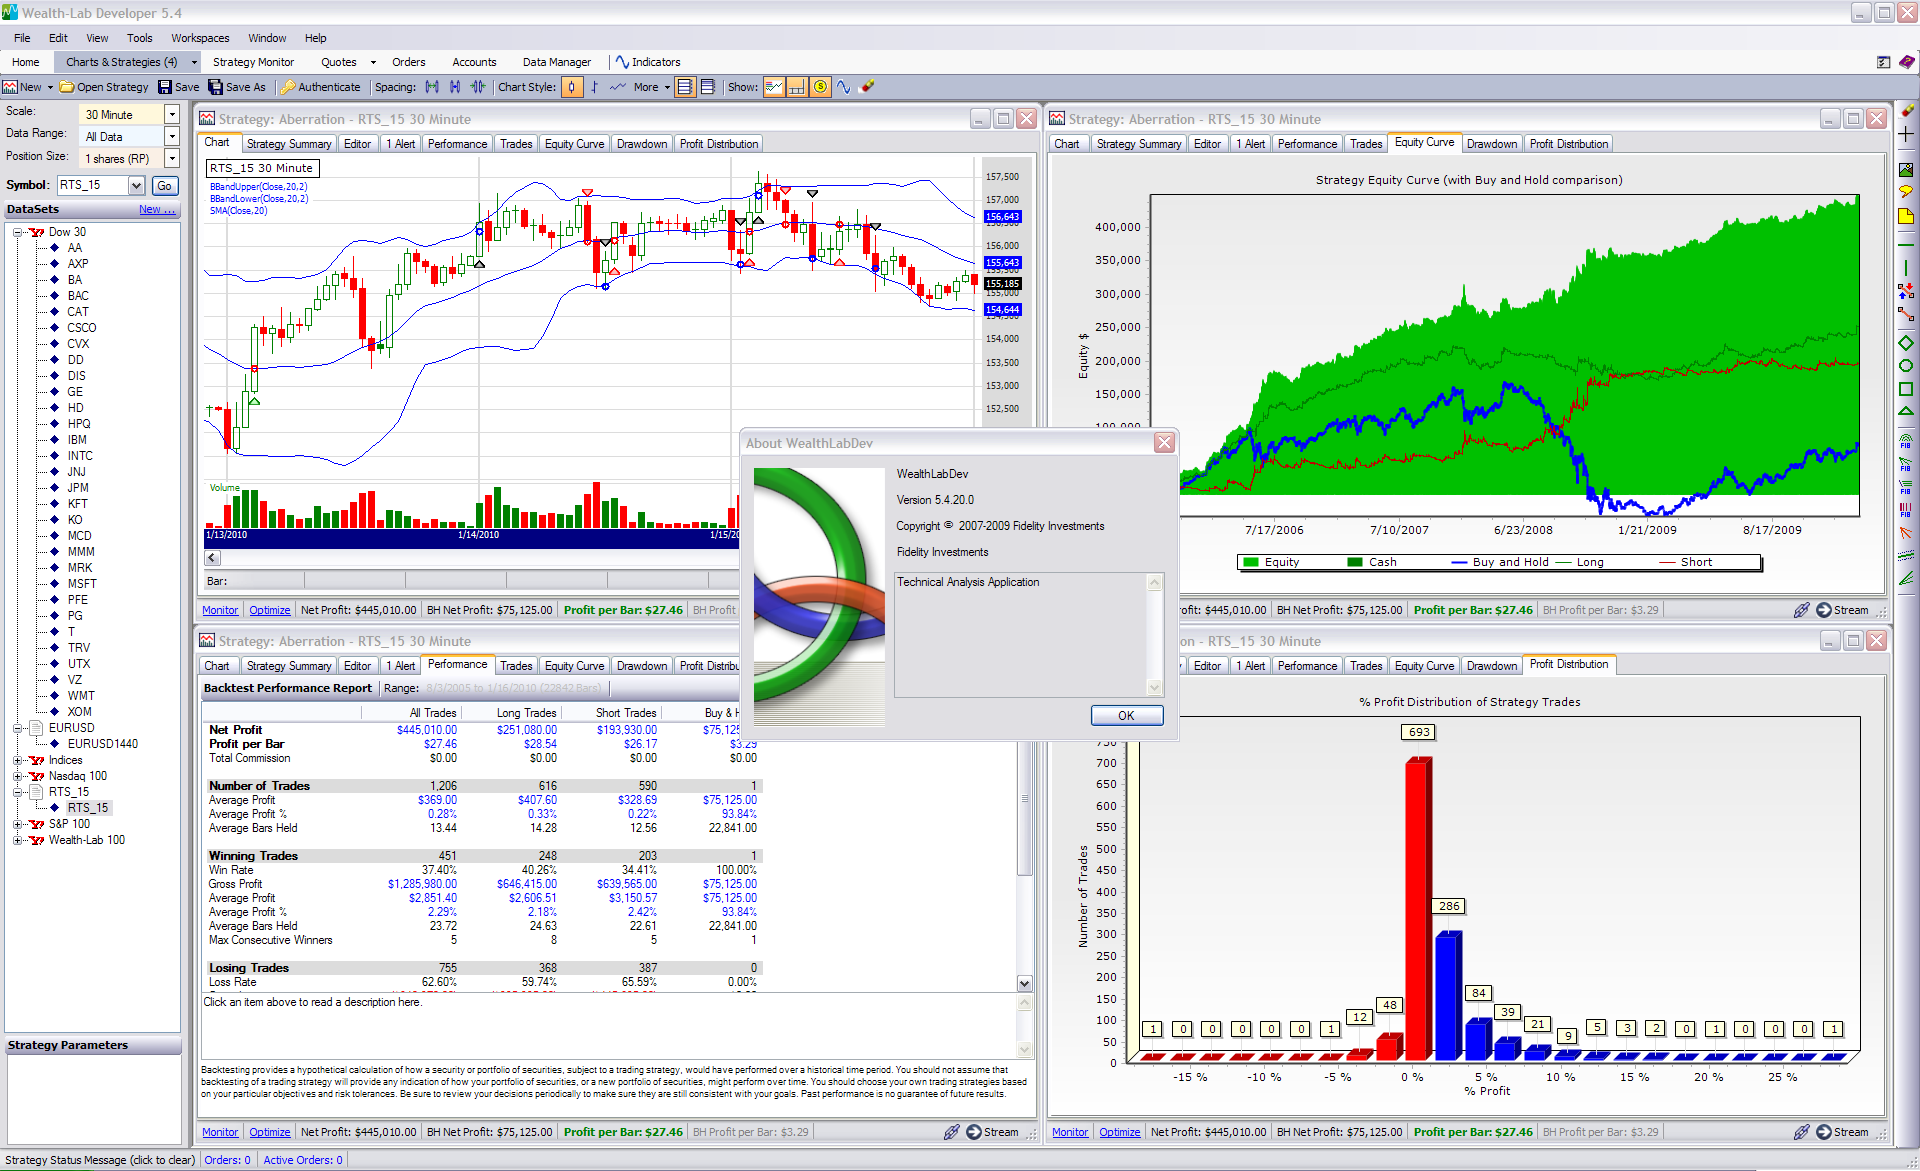The width and height of the screenshot is (1920, 1171).
Task: Select the speech bubble annotation tool
Action: point(1906,192)
